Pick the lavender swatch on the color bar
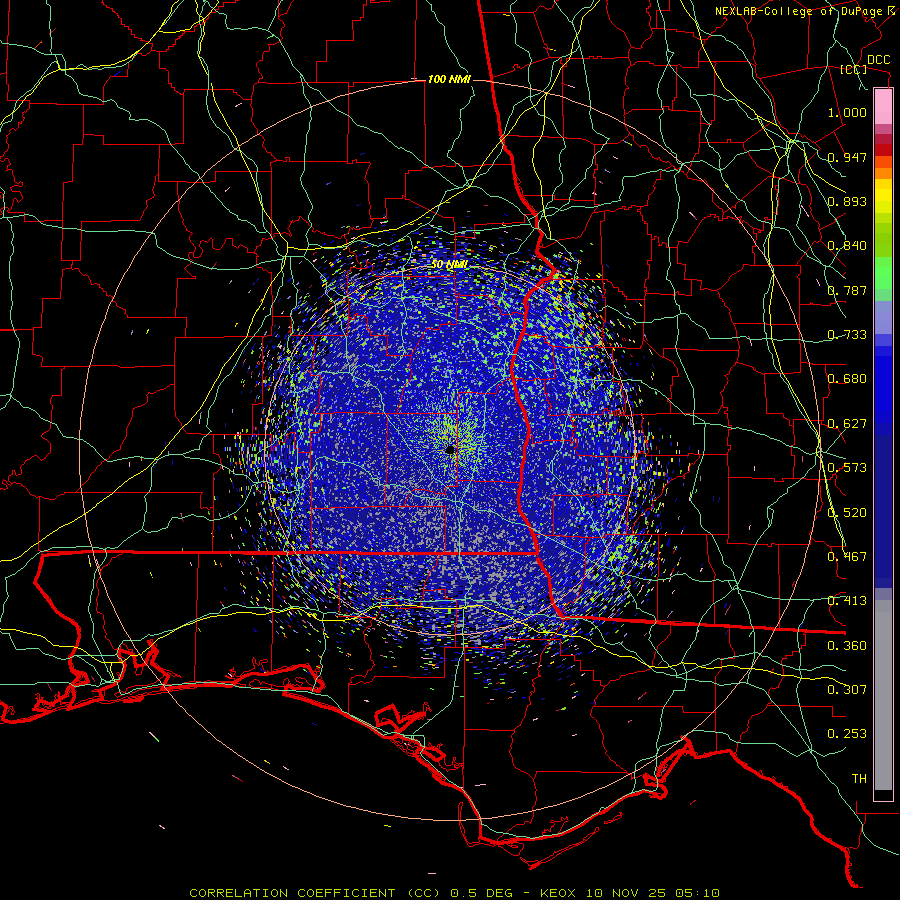This screenshot has width=900, height=900. click(883, 317)
